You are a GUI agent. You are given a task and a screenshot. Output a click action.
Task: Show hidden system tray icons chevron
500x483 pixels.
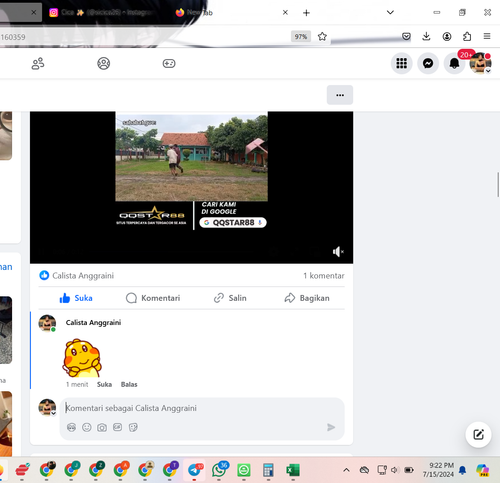click(x=346, y=470)
